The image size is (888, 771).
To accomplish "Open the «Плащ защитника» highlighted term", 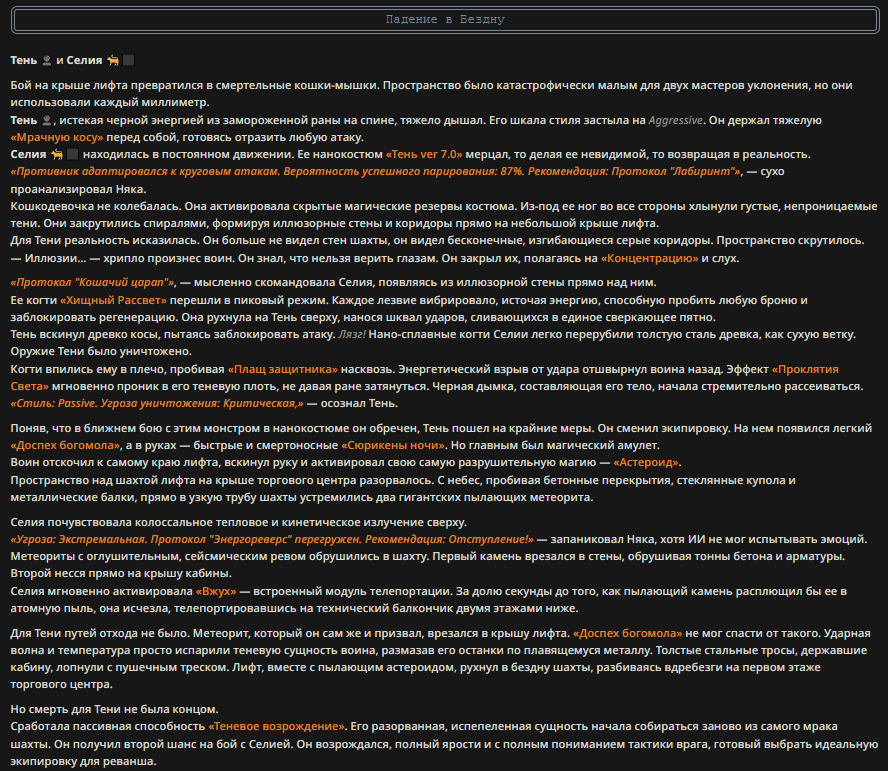I will (x=283, y=369).
